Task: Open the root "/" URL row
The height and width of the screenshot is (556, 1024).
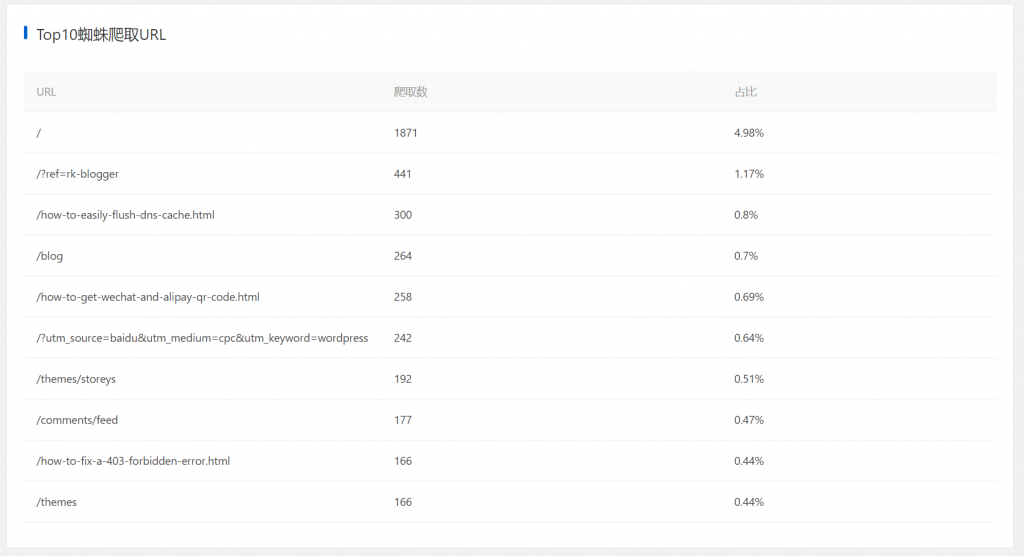Action: click(39, 133)
